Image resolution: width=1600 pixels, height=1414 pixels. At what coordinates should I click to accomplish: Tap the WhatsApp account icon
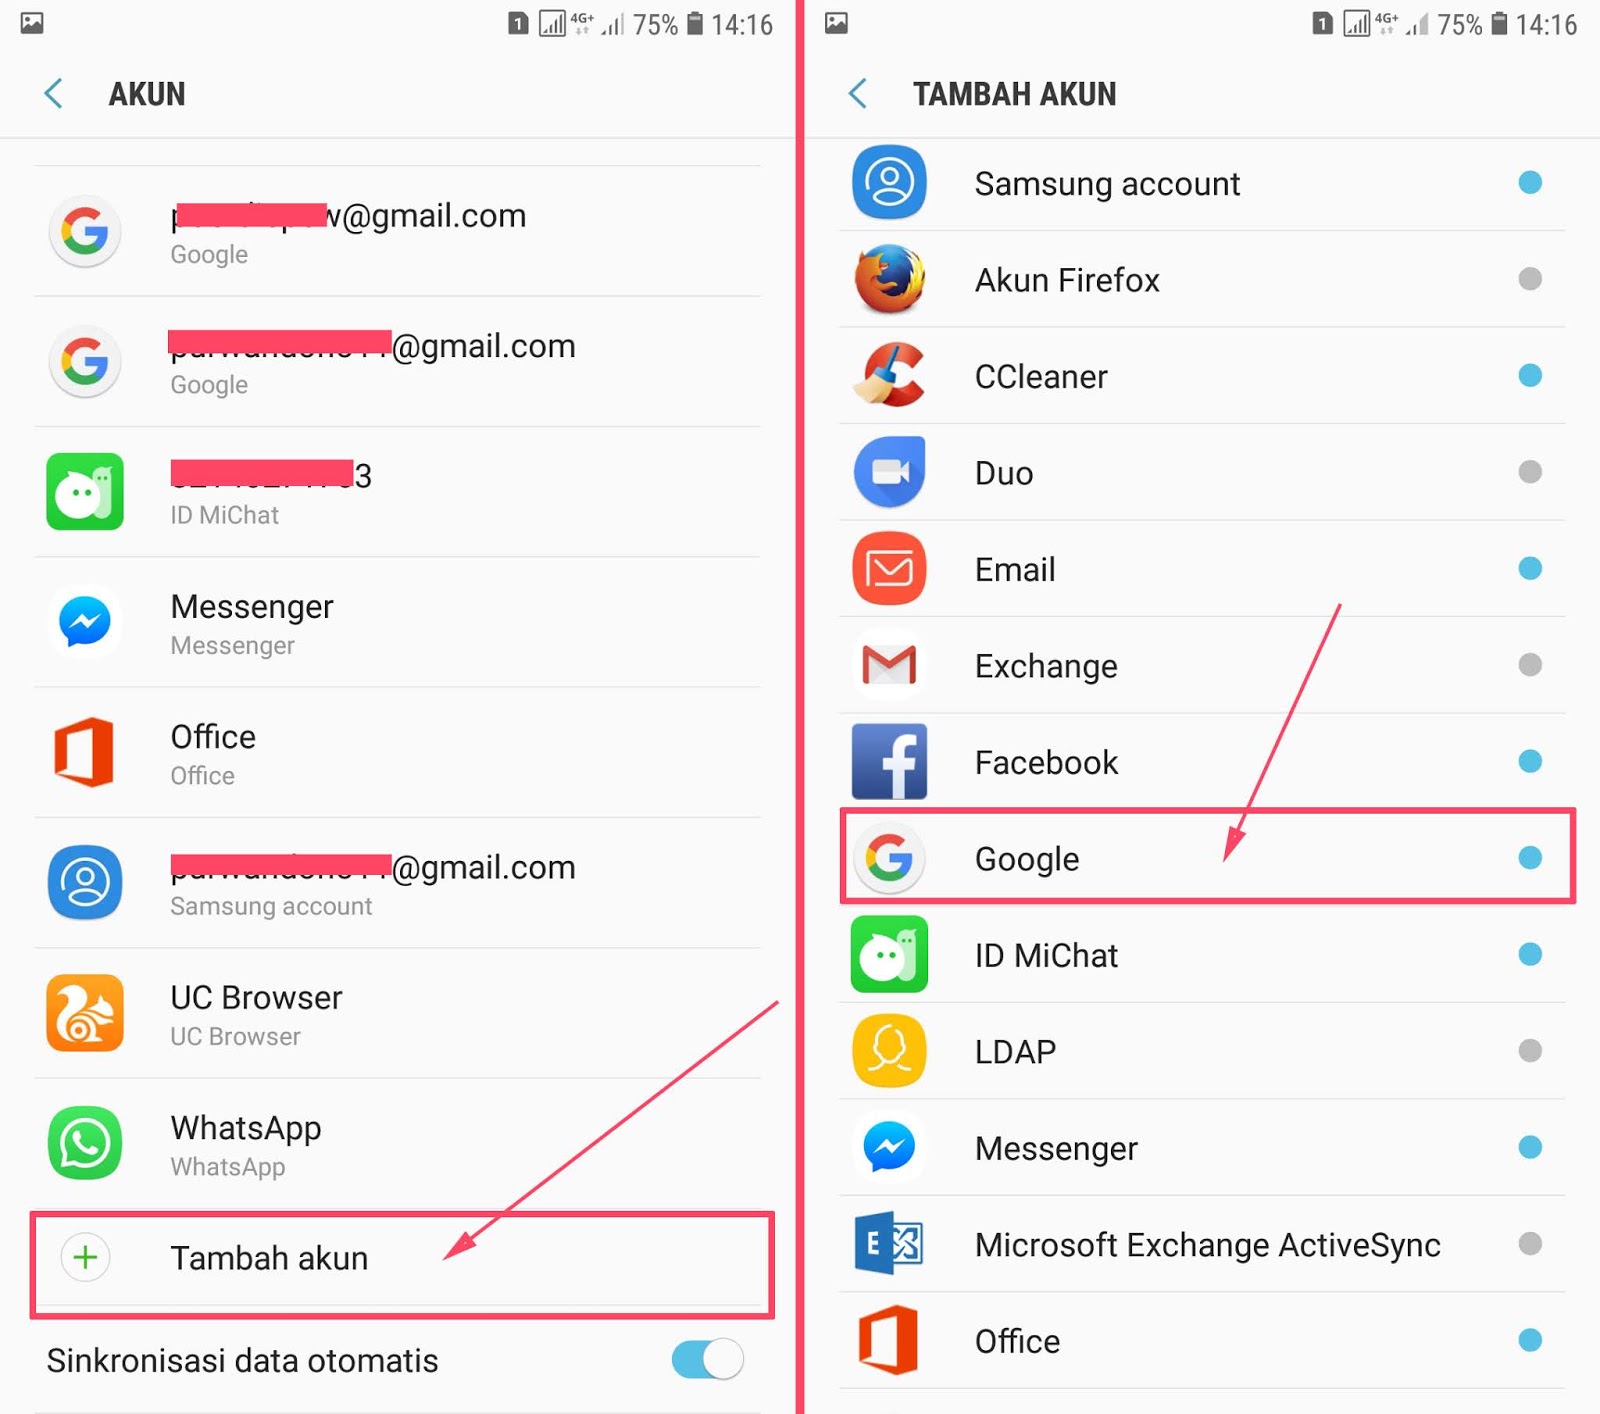85,1143
